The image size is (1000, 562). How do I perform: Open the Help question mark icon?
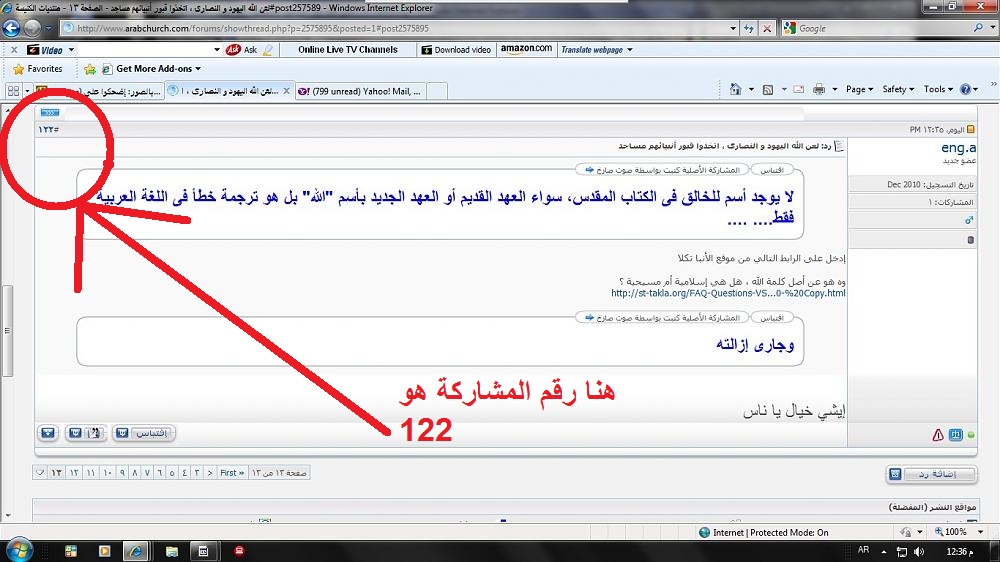point(965,89)
